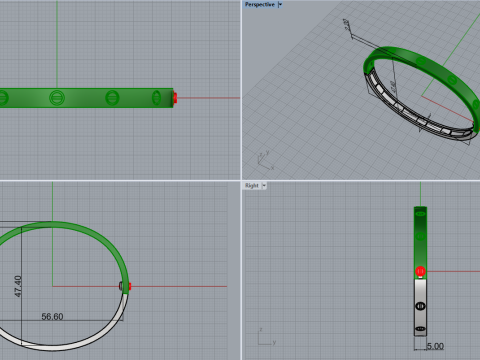Click the axis icon in Perspective viewport
Screen dimensions: 480x360
coord(266,161)
